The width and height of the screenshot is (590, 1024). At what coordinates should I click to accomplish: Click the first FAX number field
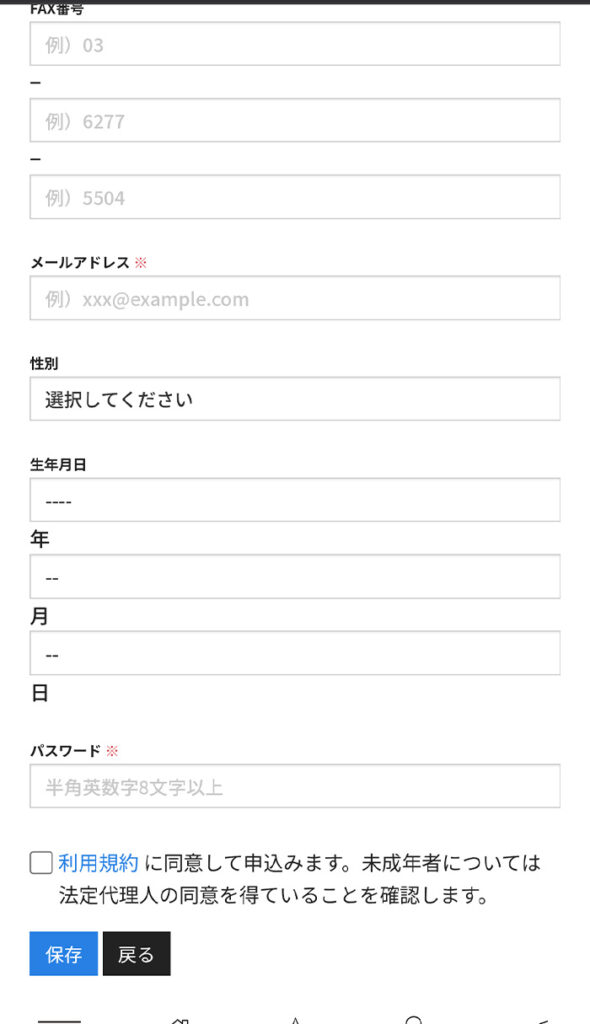tap(295, 44)
